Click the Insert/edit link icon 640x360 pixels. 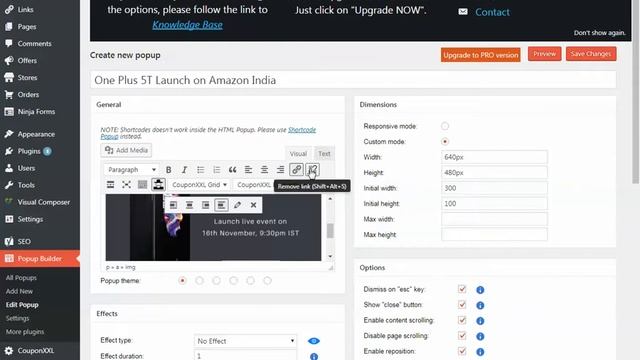(x=296, y=170)
